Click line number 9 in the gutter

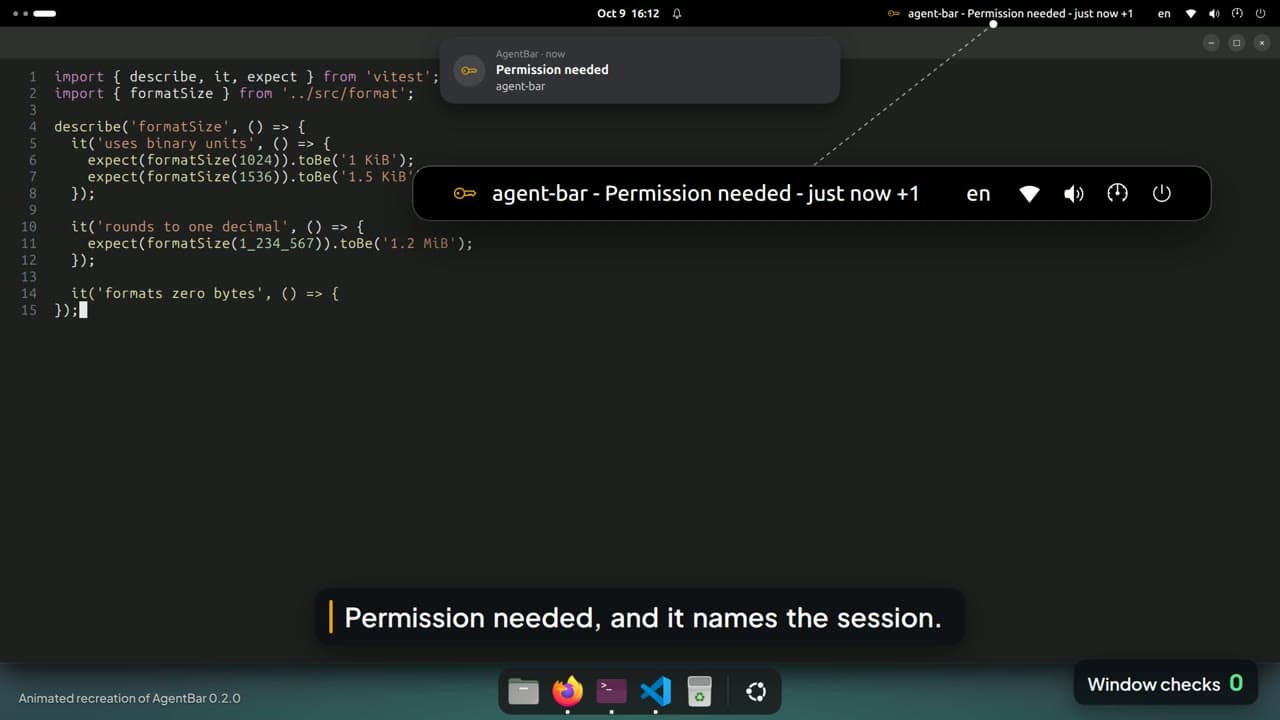pos(33,210)
